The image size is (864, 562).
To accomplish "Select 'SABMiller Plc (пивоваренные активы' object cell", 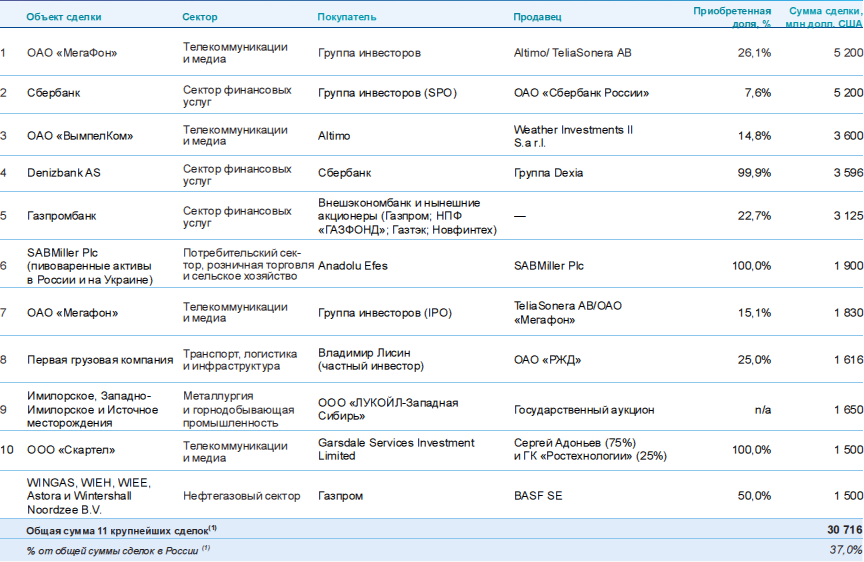I will click(x=90, y=266).
